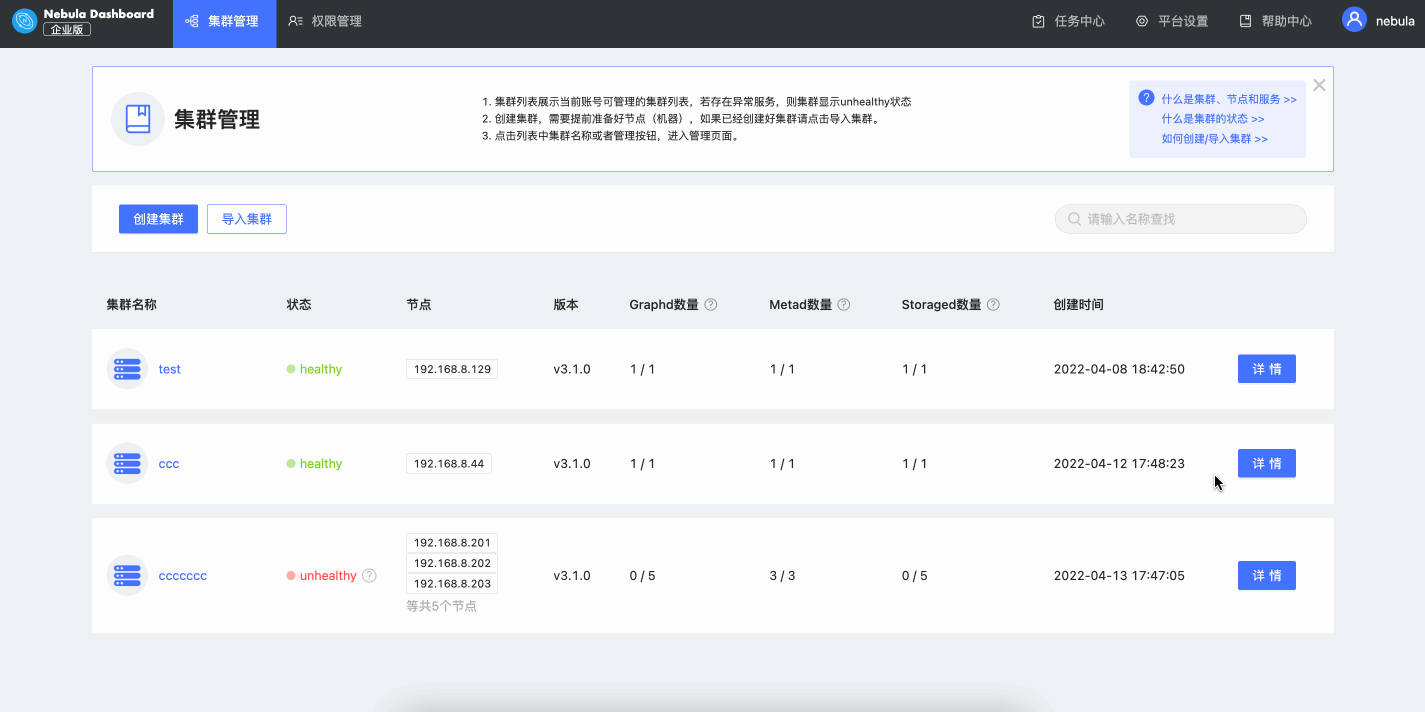1425x712 pixels.
Task: Click creation time 2022-04-08 18:42:50
Action: coord(1119,369)
